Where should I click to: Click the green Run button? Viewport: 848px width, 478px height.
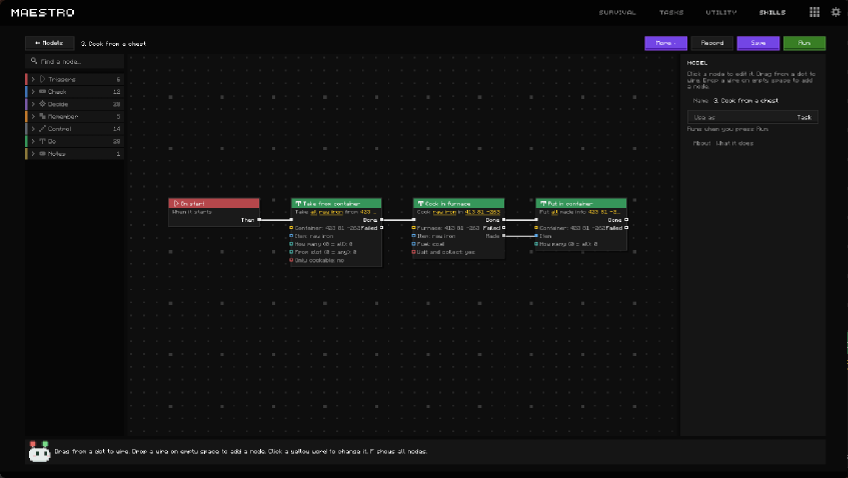[x=804, y=43]
